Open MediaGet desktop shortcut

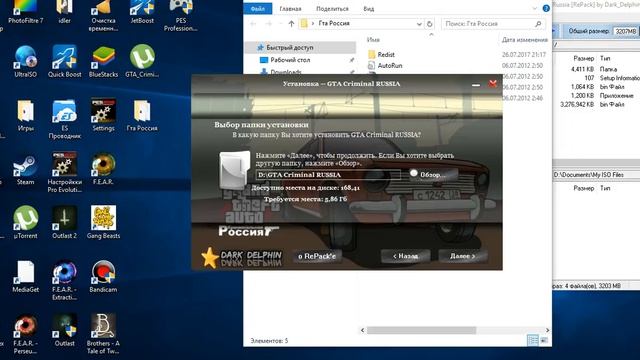[25, 277]
